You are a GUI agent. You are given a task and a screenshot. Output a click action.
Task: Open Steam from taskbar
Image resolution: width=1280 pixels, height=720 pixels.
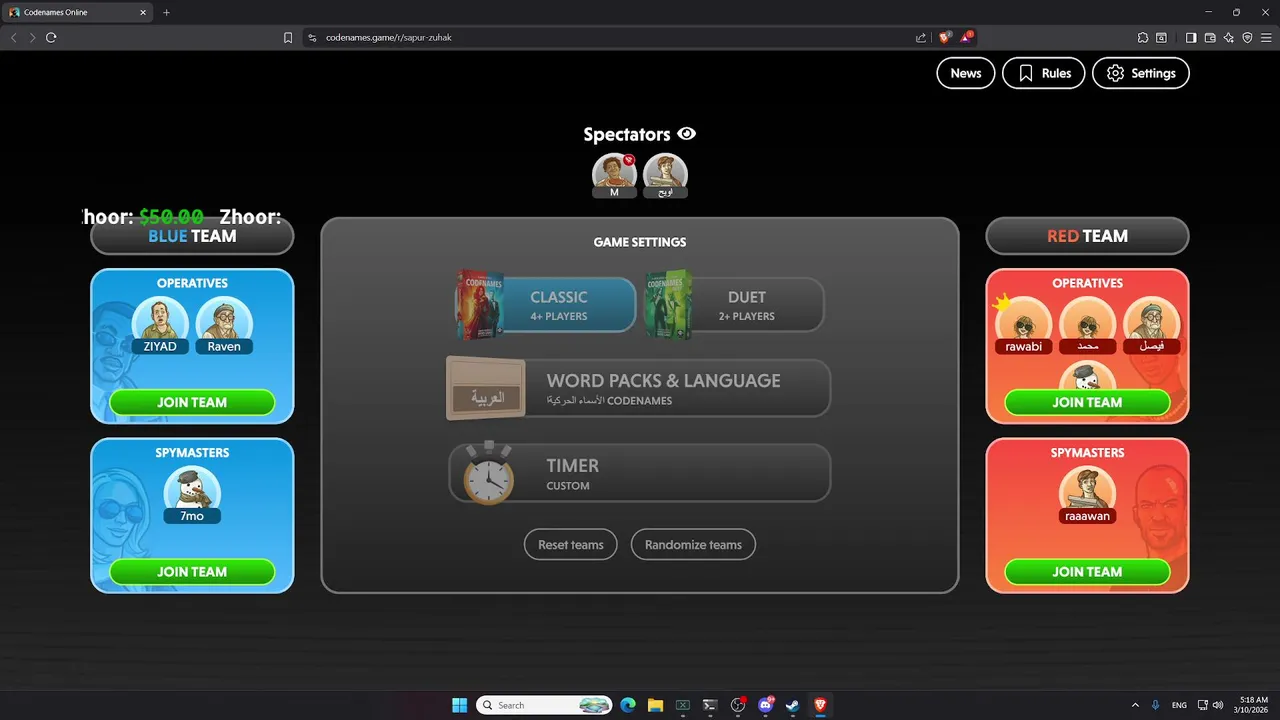click(x=793, y=705)
